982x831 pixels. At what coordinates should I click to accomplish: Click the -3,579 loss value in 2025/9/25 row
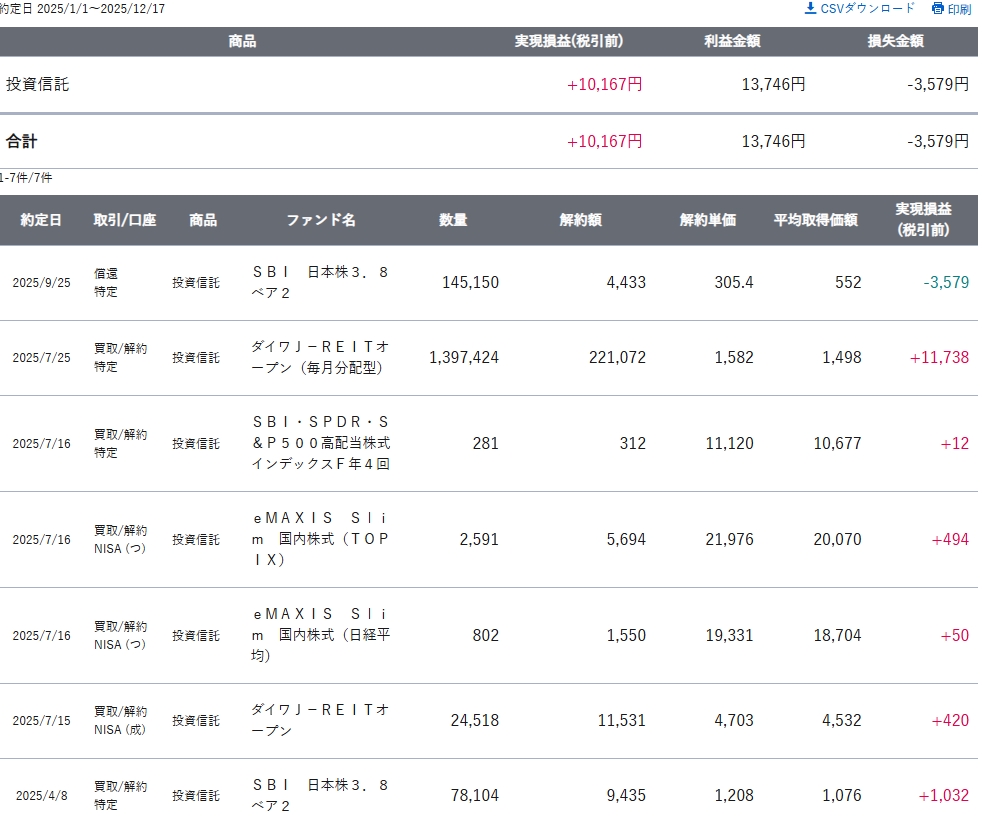pos(946,283)
